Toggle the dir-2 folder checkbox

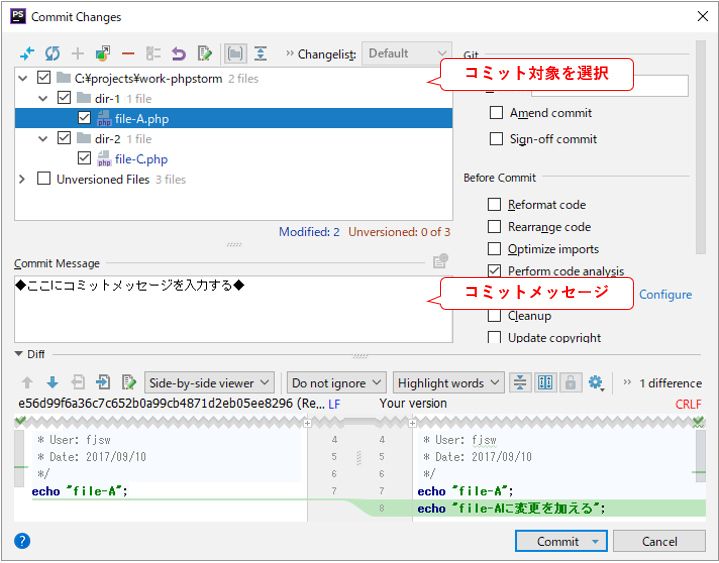point(64,138)
